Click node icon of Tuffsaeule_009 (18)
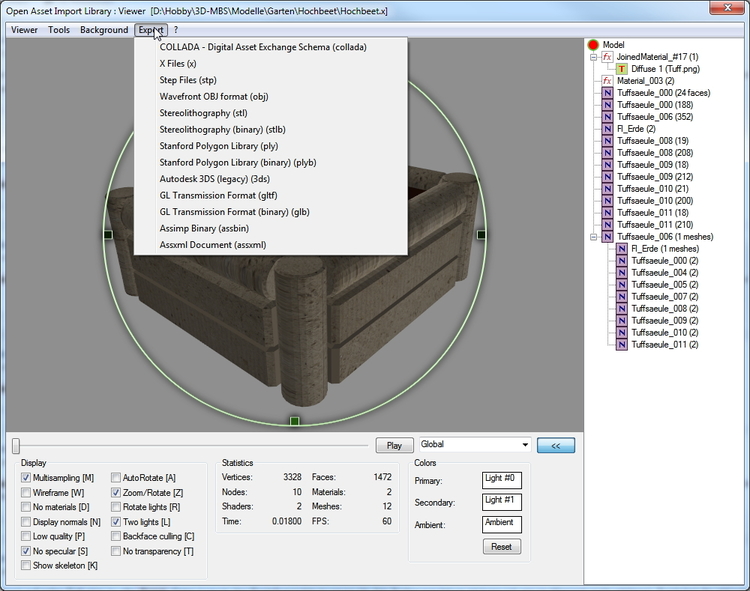This screenshot has height=591, width=750. (607, 164)
